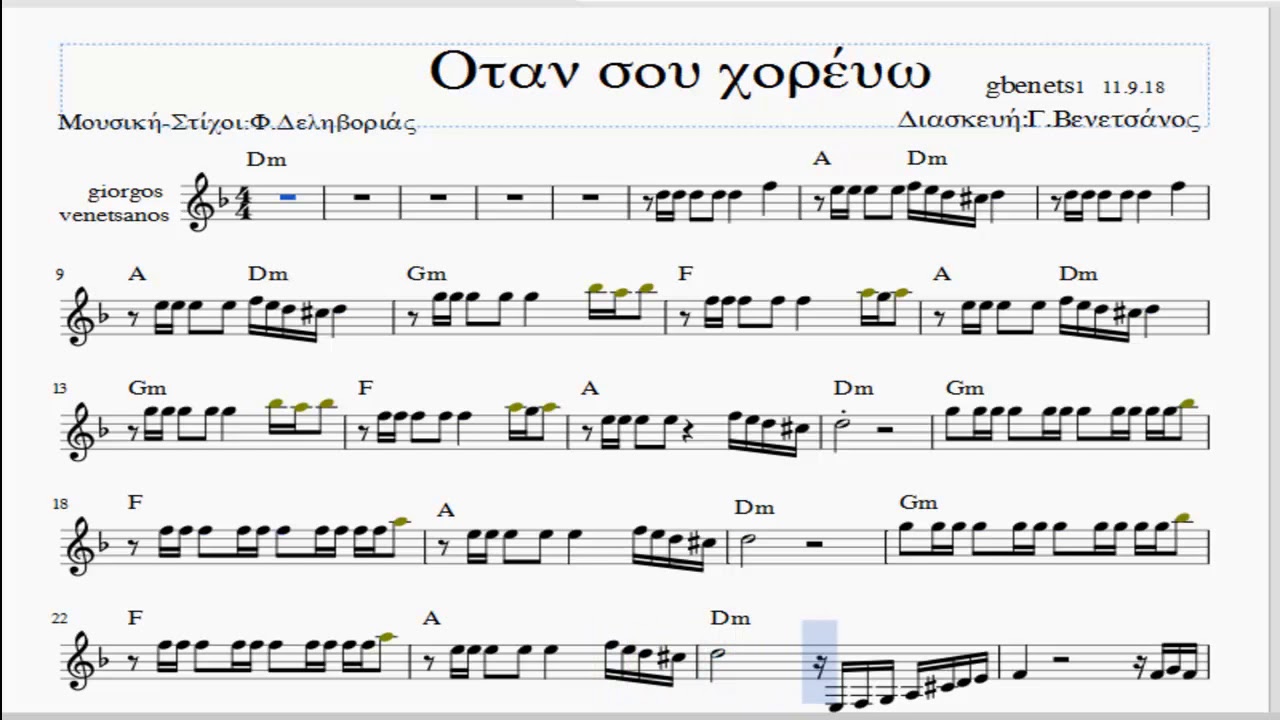Screen dimensions: 1280x720
Task: Click the gbenets1 text in the header
Action: pyautogui.click(x=1035, y=87)
